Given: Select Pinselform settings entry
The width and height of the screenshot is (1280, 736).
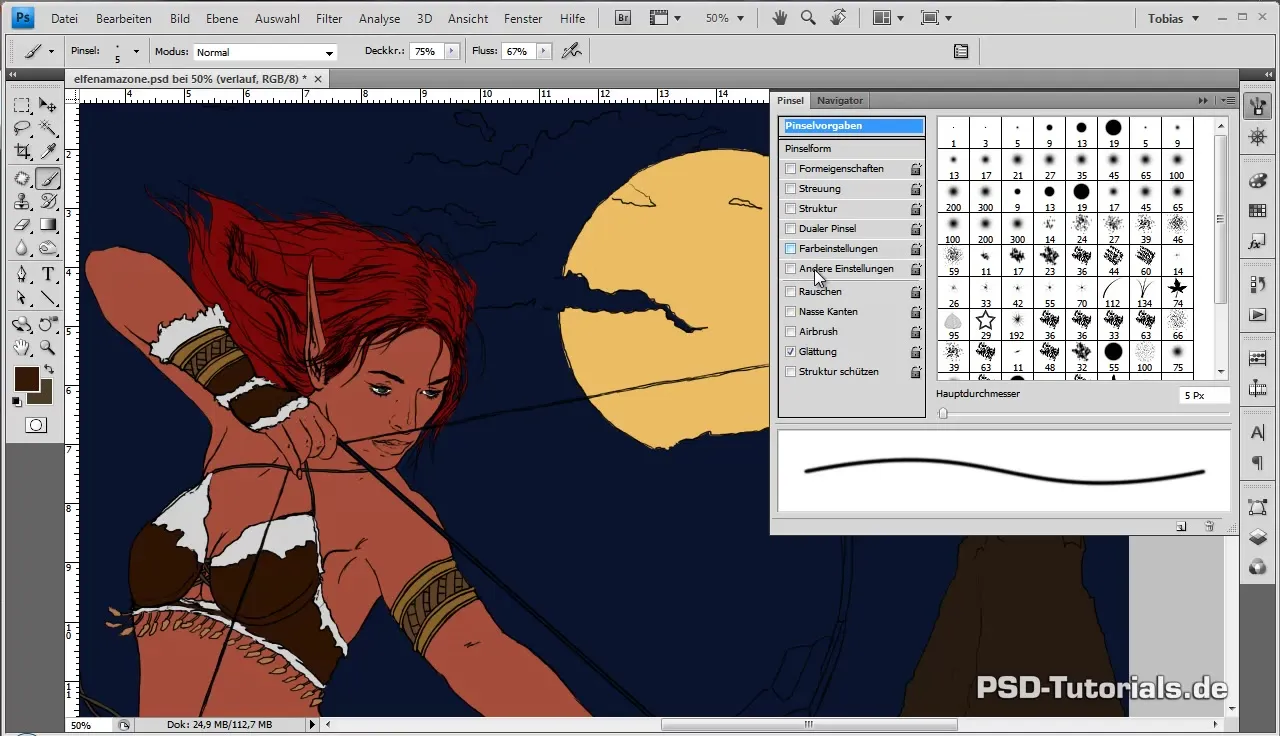Looking at the screenshot, I should pyautogui.click(x=808, y=148).
